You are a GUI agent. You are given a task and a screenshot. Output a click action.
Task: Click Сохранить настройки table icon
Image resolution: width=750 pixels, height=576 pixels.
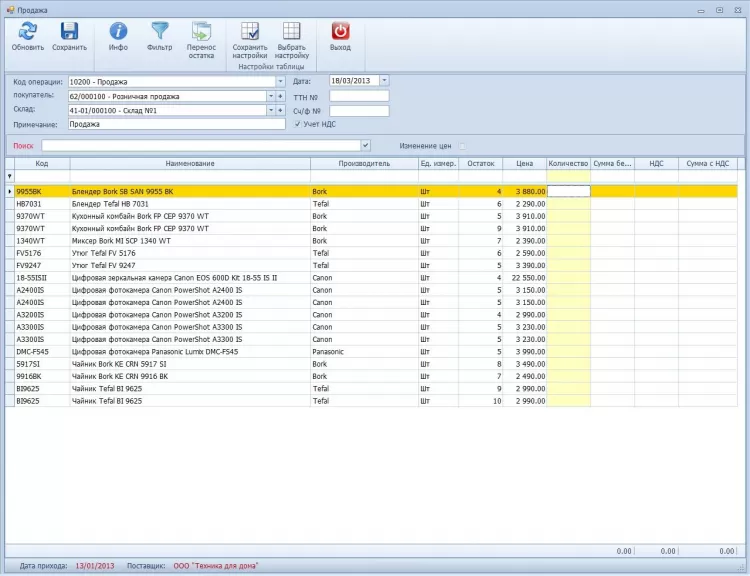[249, 31]
